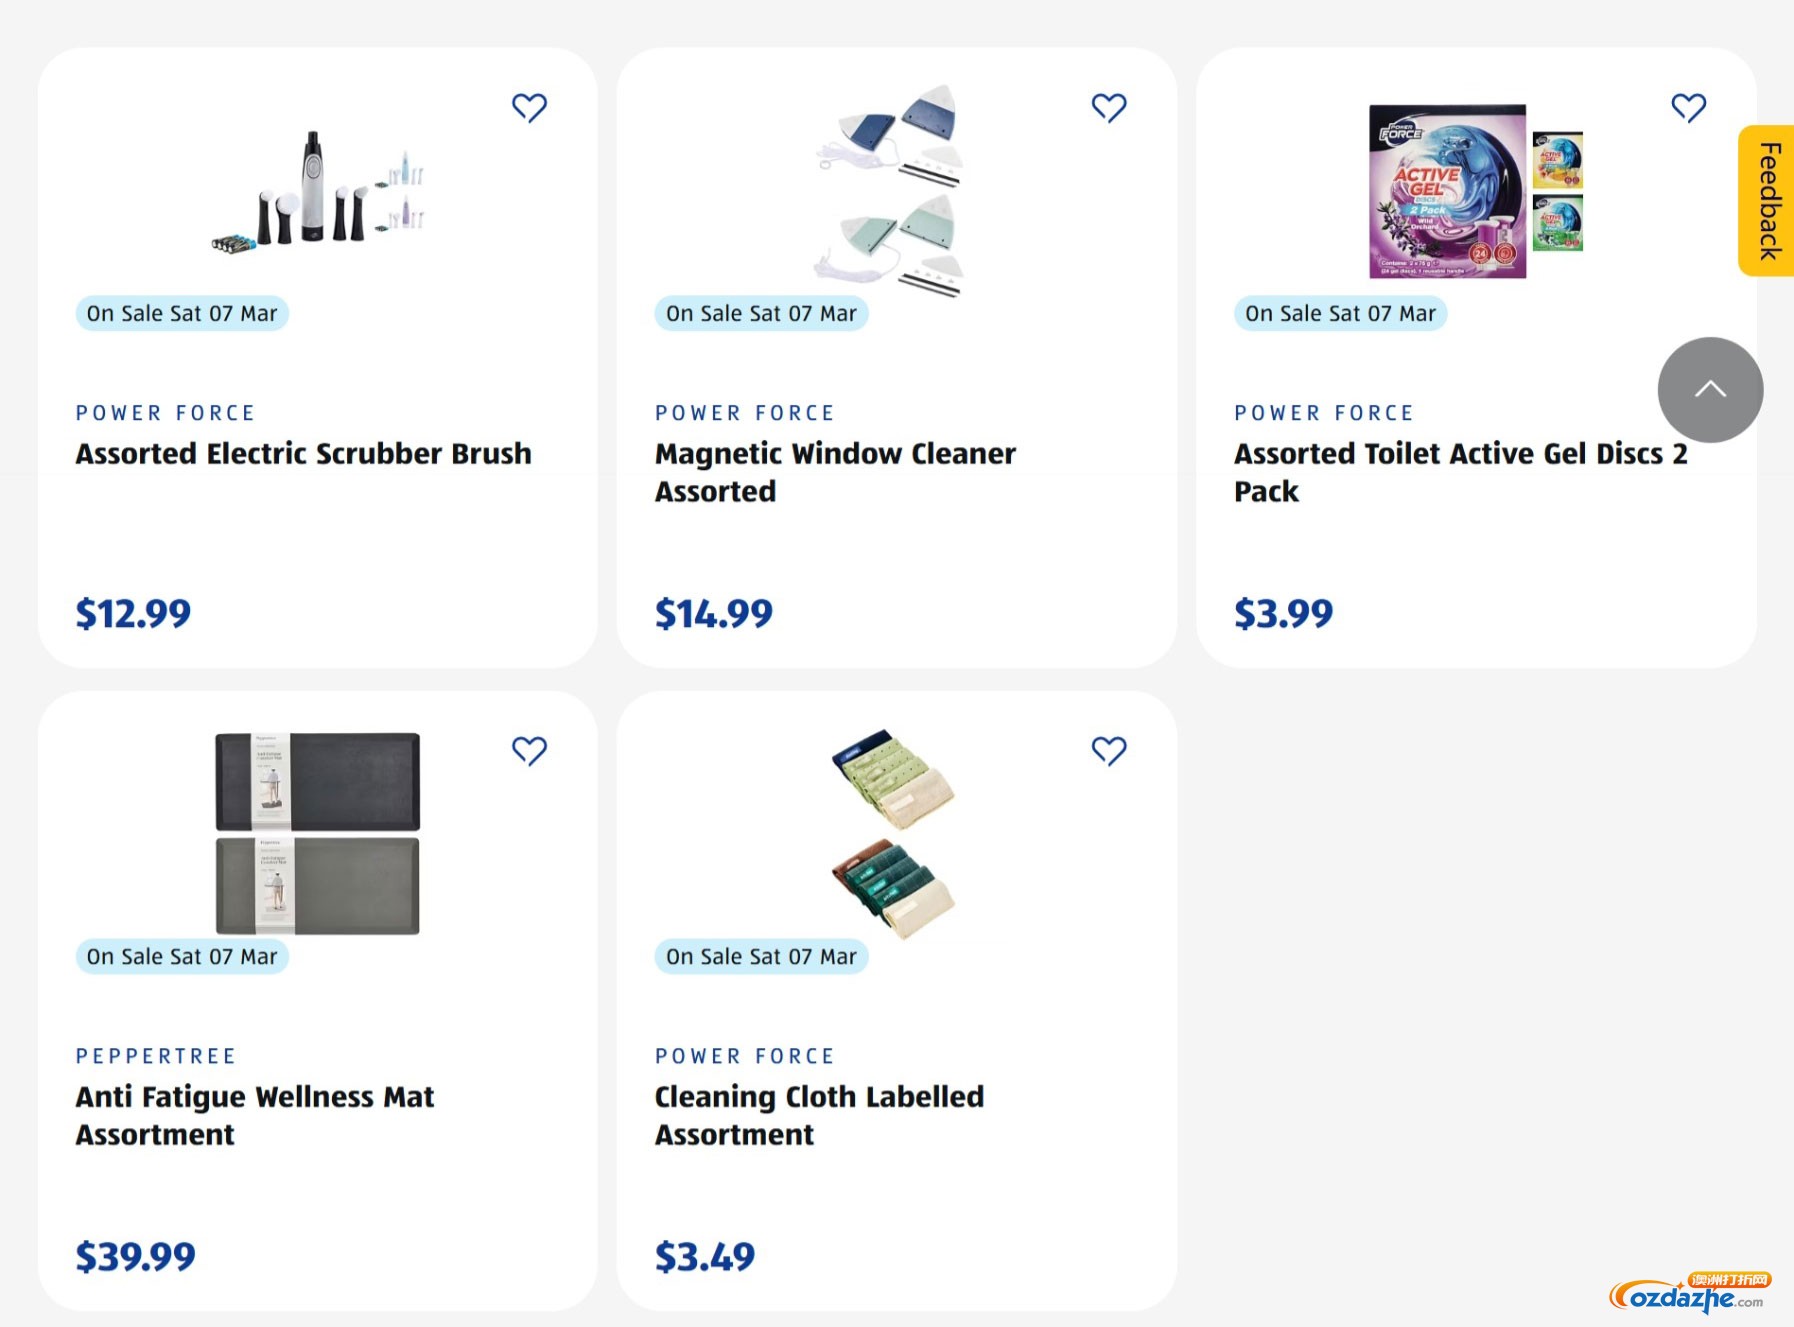The height and width of the screenshot is (1327, 1794).
Task: Open Anti Fatigue Wellness Mat Assortment link
Action: pyautogui.click(x=255, y=1115)
